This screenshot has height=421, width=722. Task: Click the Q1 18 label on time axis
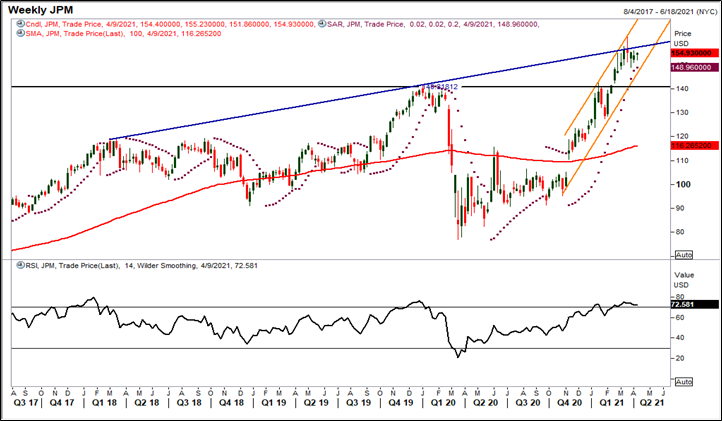pyautogui.click(x=105, y=403)
